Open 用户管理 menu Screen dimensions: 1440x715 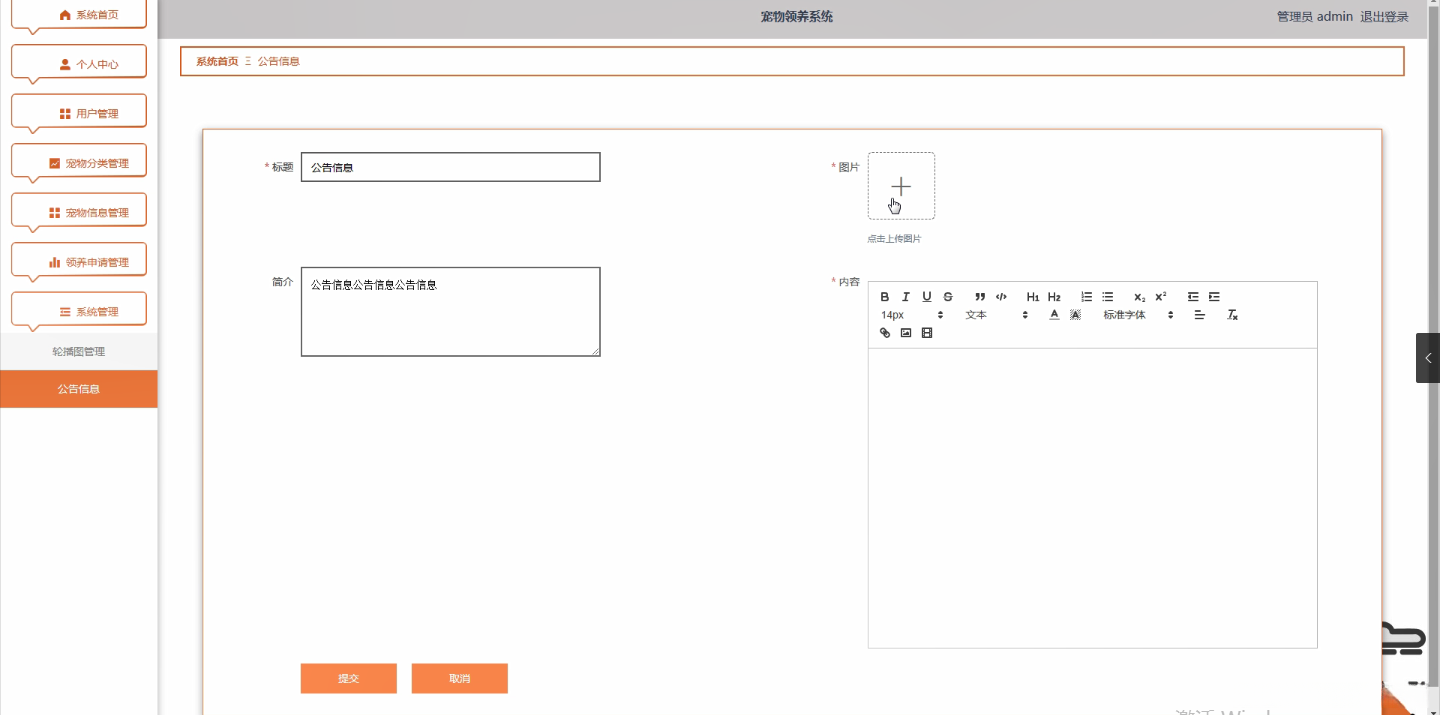79,113
